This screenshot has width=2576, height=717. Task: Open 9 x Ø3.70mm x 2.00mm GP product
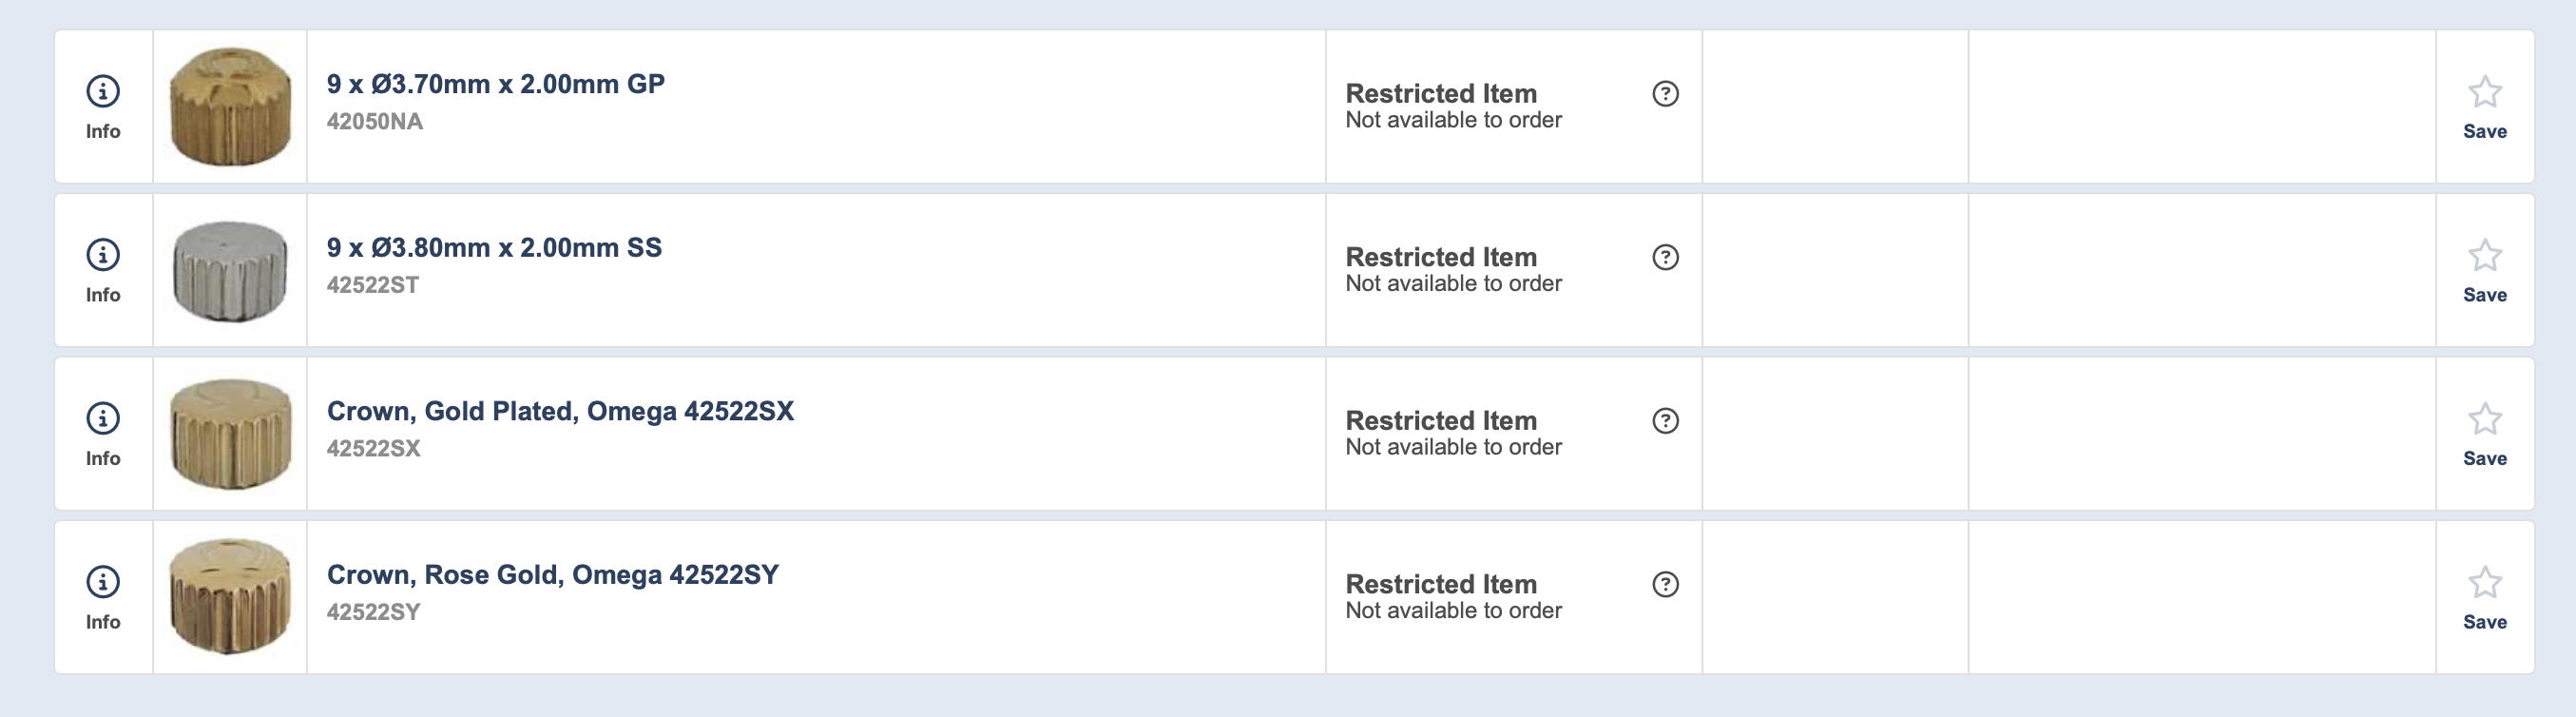(495, 84)
